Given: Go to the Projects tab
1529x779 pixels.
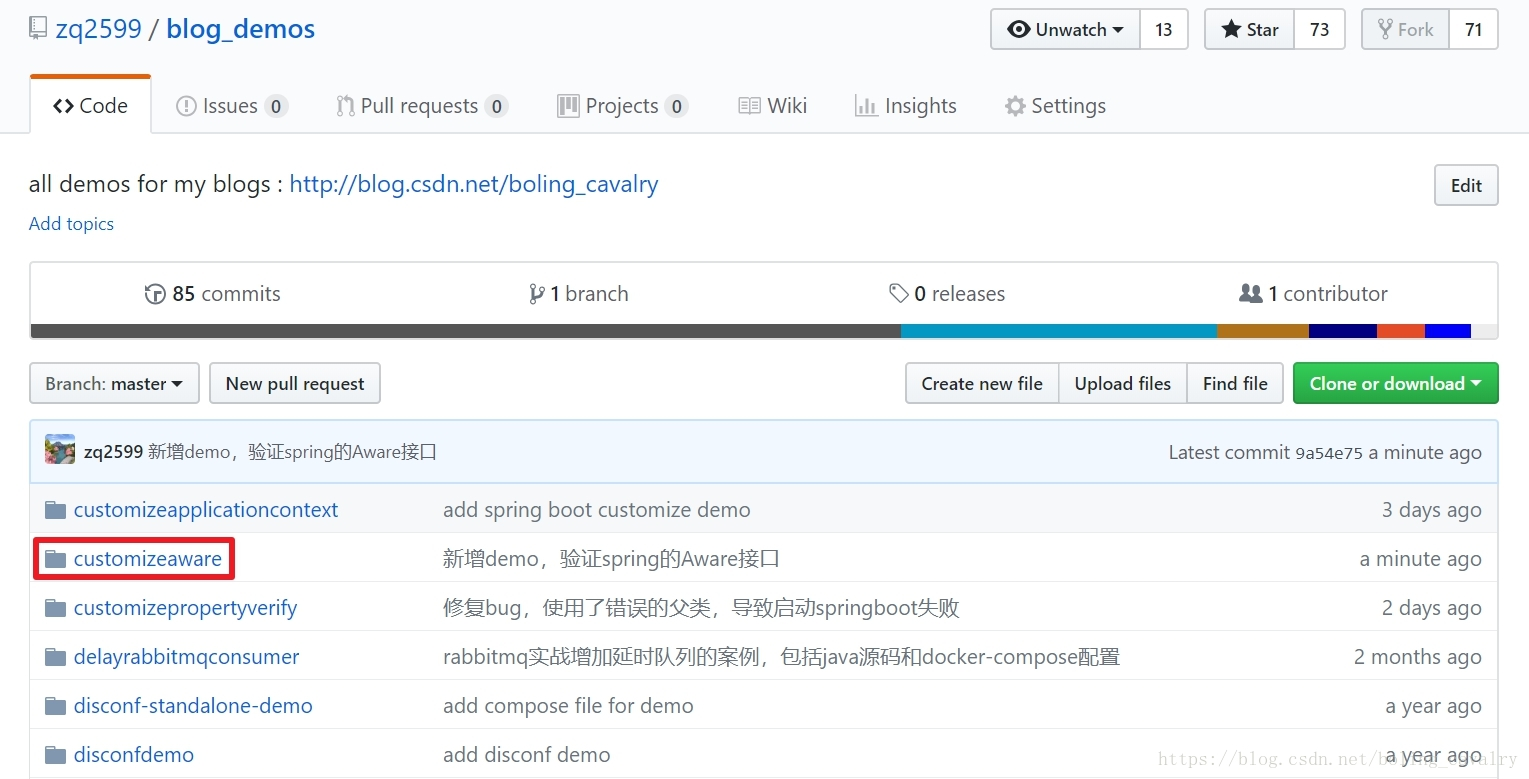Looking at the screenshot, I should pyautogui.click(x=622, y=106).
